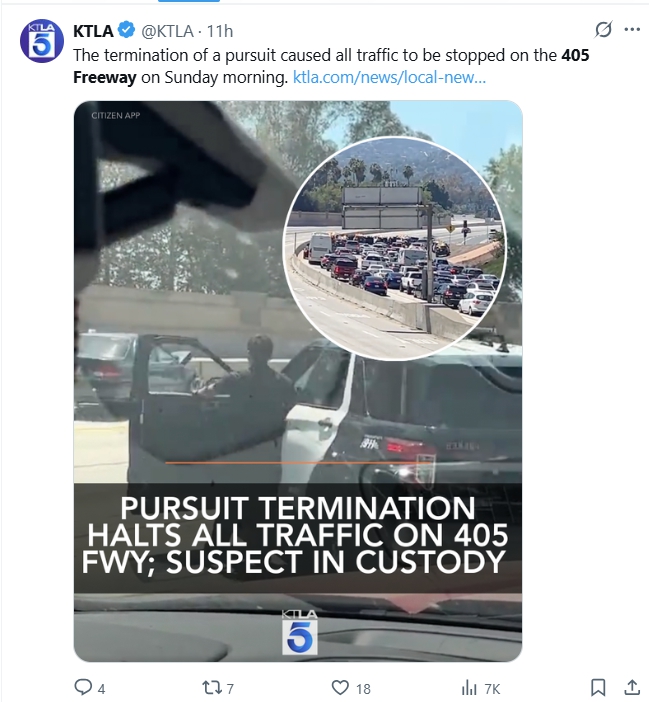
Task: View analytics via the bar chart icon
Action: click(x=469, y=688)
